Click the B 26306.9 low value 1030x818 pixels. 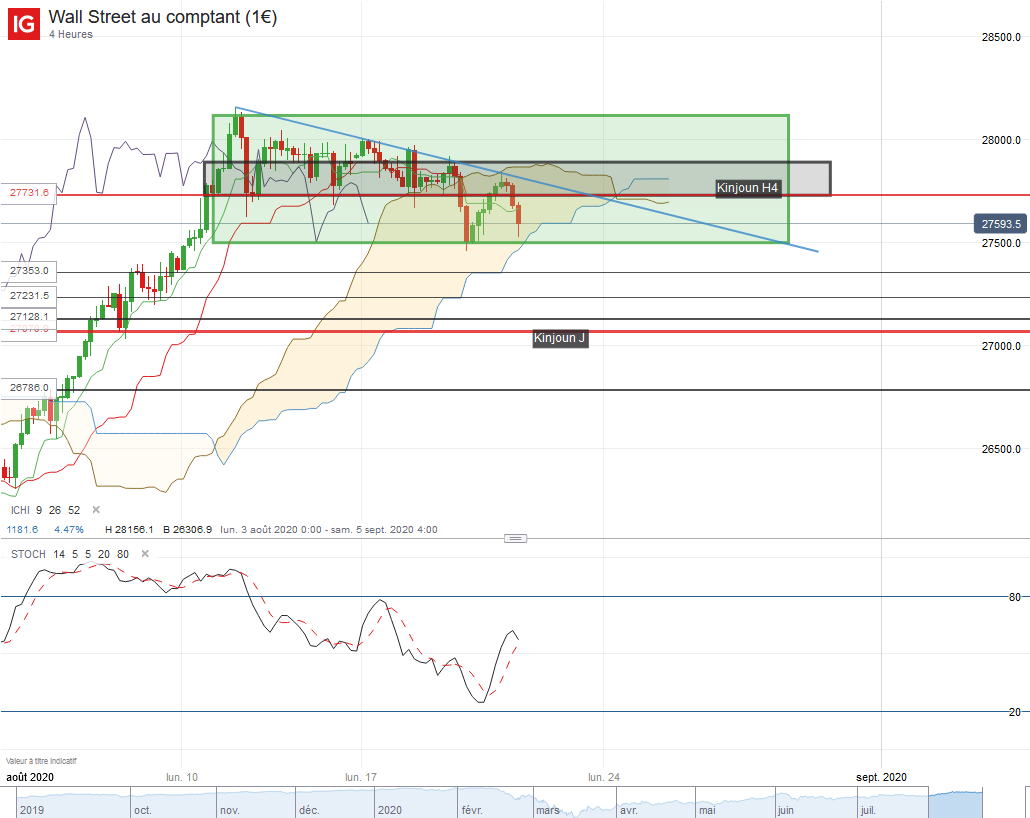tap(187, 530)
